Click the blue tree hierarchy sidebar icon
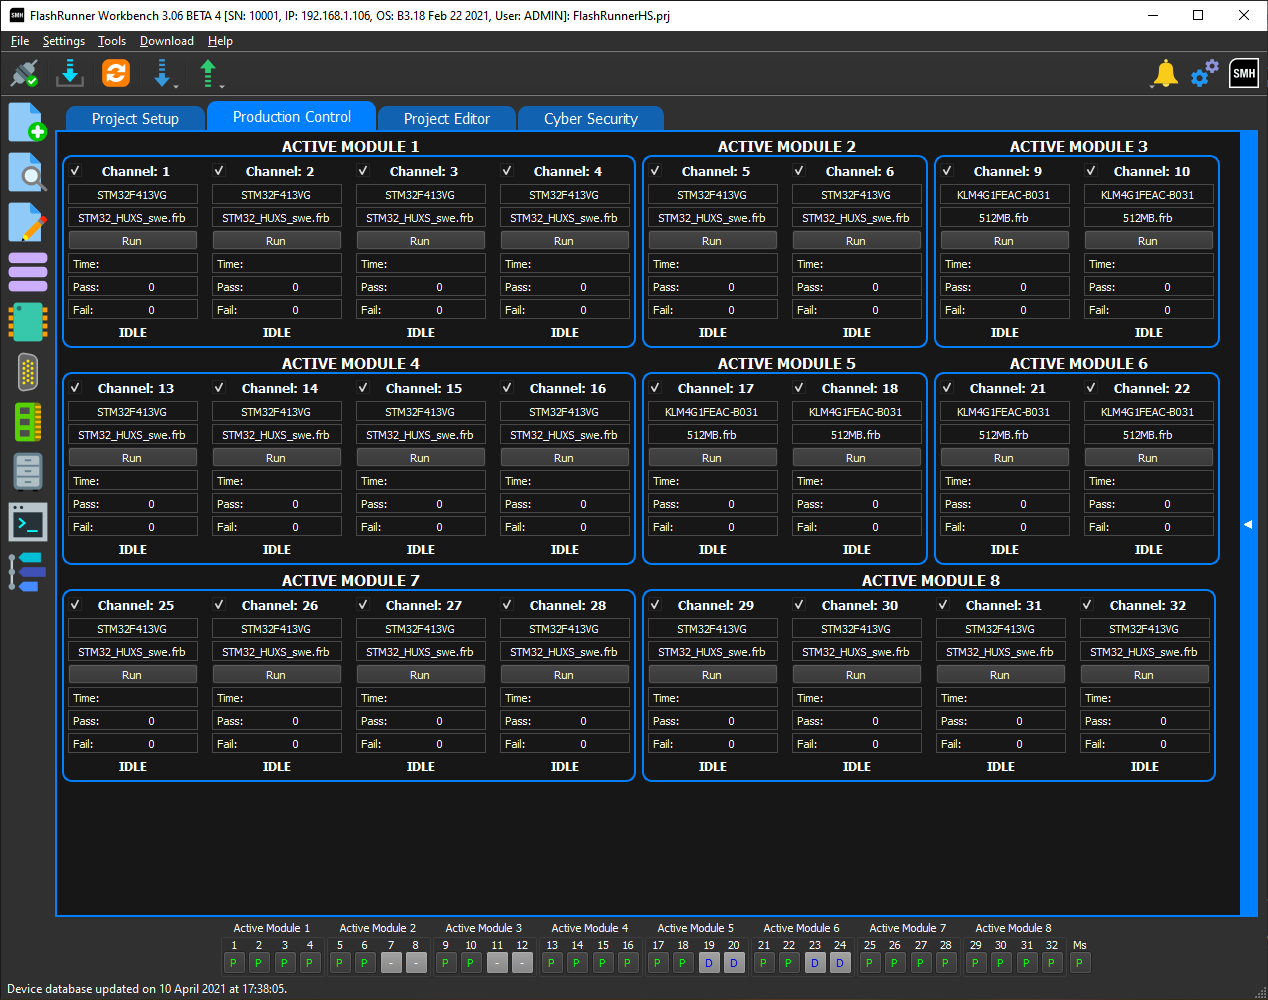 point(27,572)
